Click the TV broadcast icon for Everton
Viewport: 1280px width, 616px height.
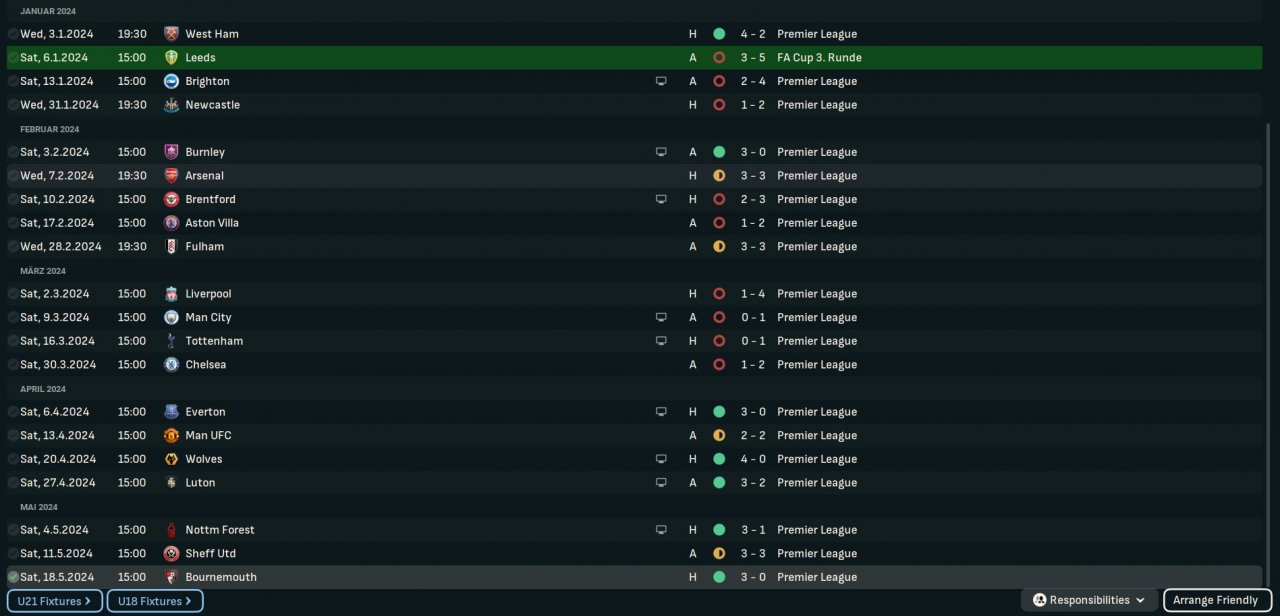click(661, 412)
